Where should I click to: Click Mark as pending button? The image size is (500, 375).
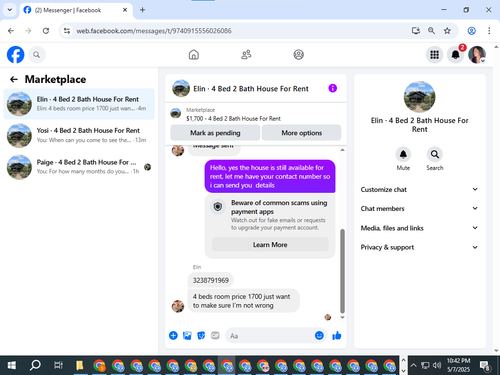click(215, 133)
